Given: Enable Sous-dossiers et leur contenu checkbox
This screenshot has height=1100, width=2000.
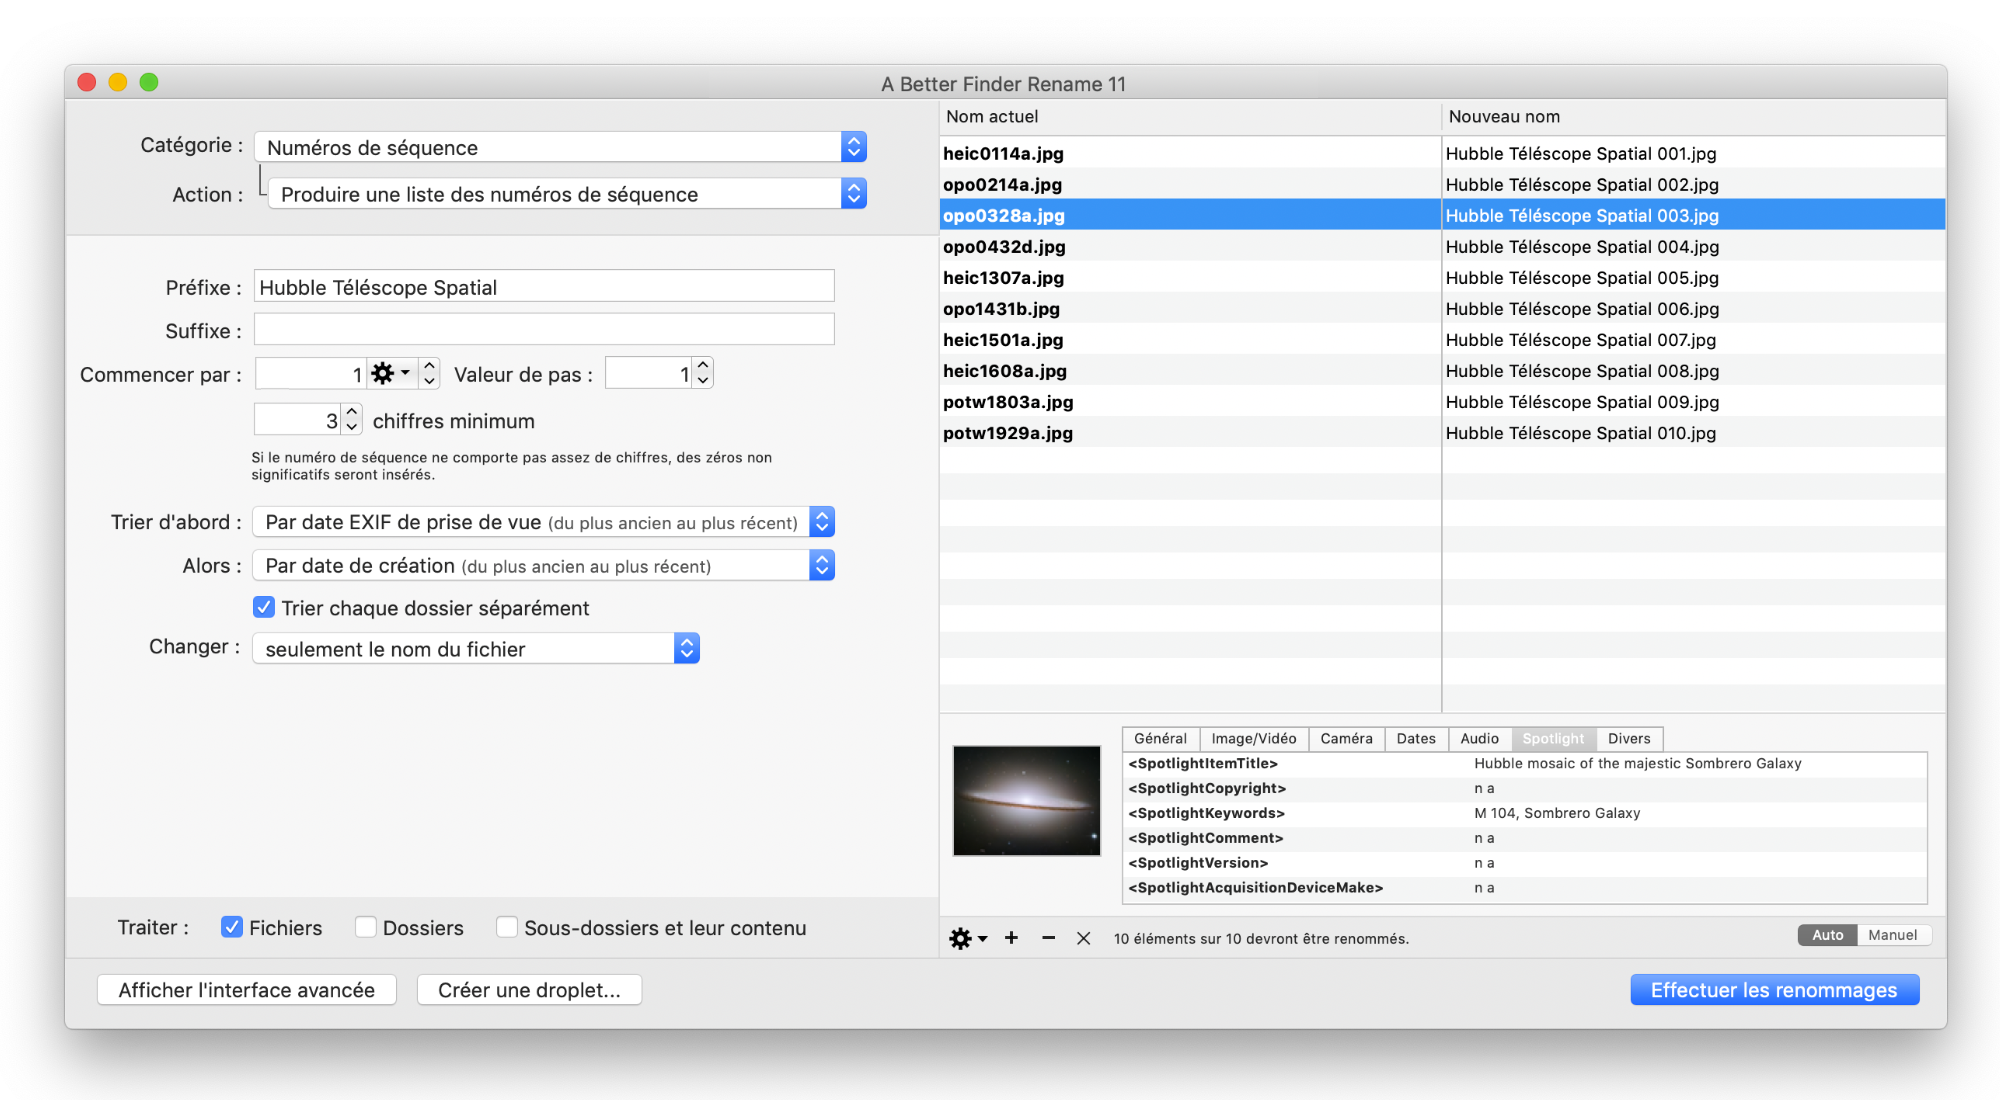Looking at the screenshot, I should [x=507, y=927].
